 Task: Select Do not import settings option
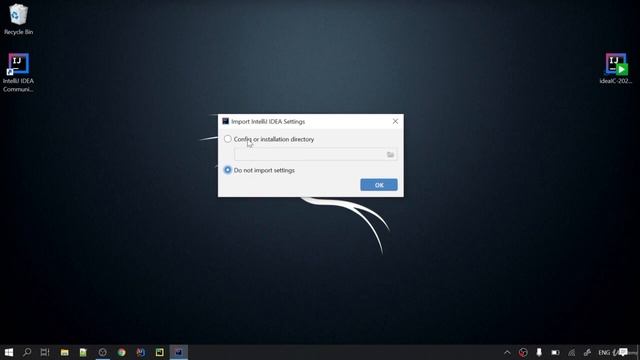click(228, 170)
